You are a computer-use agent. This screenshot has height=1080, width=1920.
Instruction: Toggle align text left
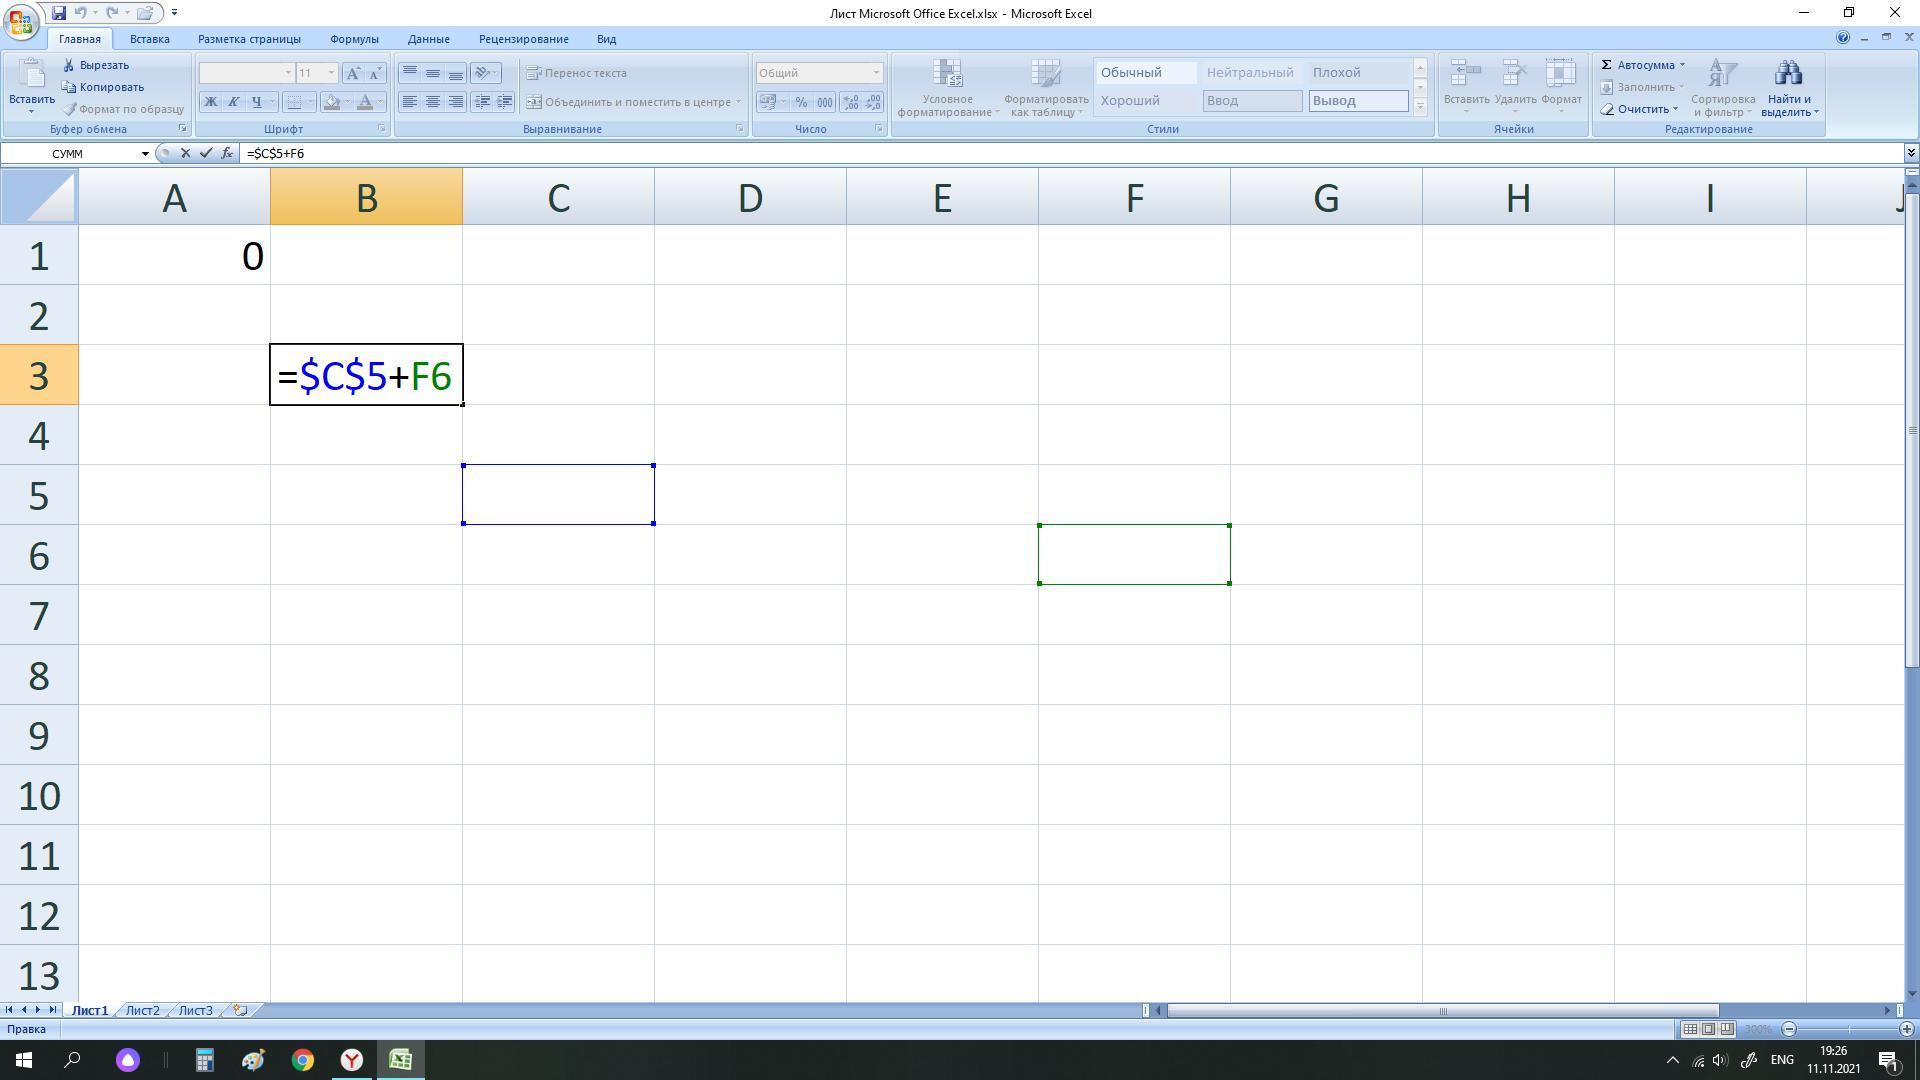(x=409, y=102)
